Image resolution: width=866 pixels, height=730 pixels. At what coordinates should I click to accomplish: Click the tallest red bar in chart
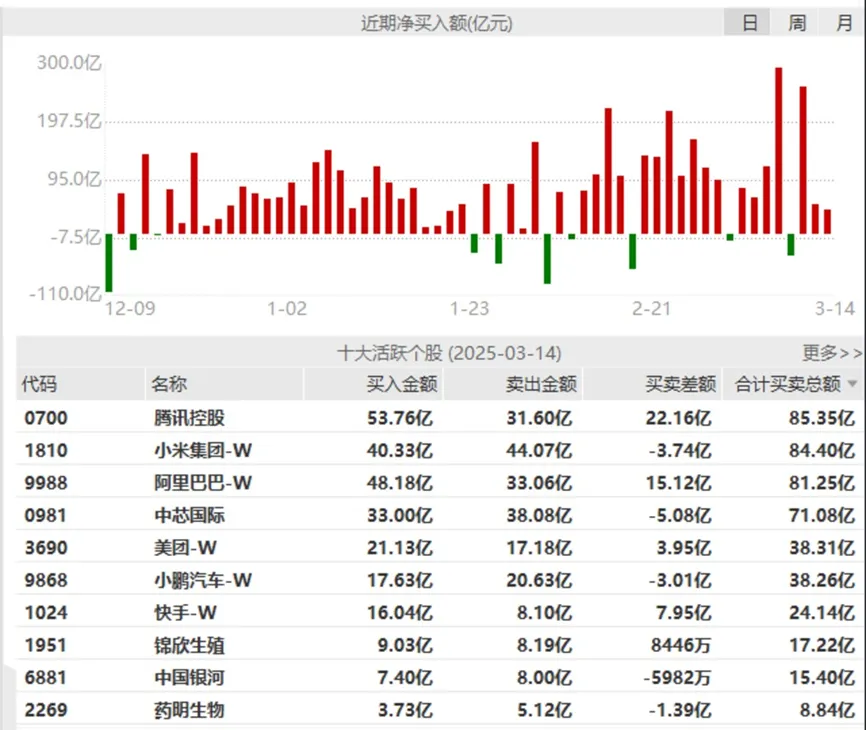click(x=779, y=151)
